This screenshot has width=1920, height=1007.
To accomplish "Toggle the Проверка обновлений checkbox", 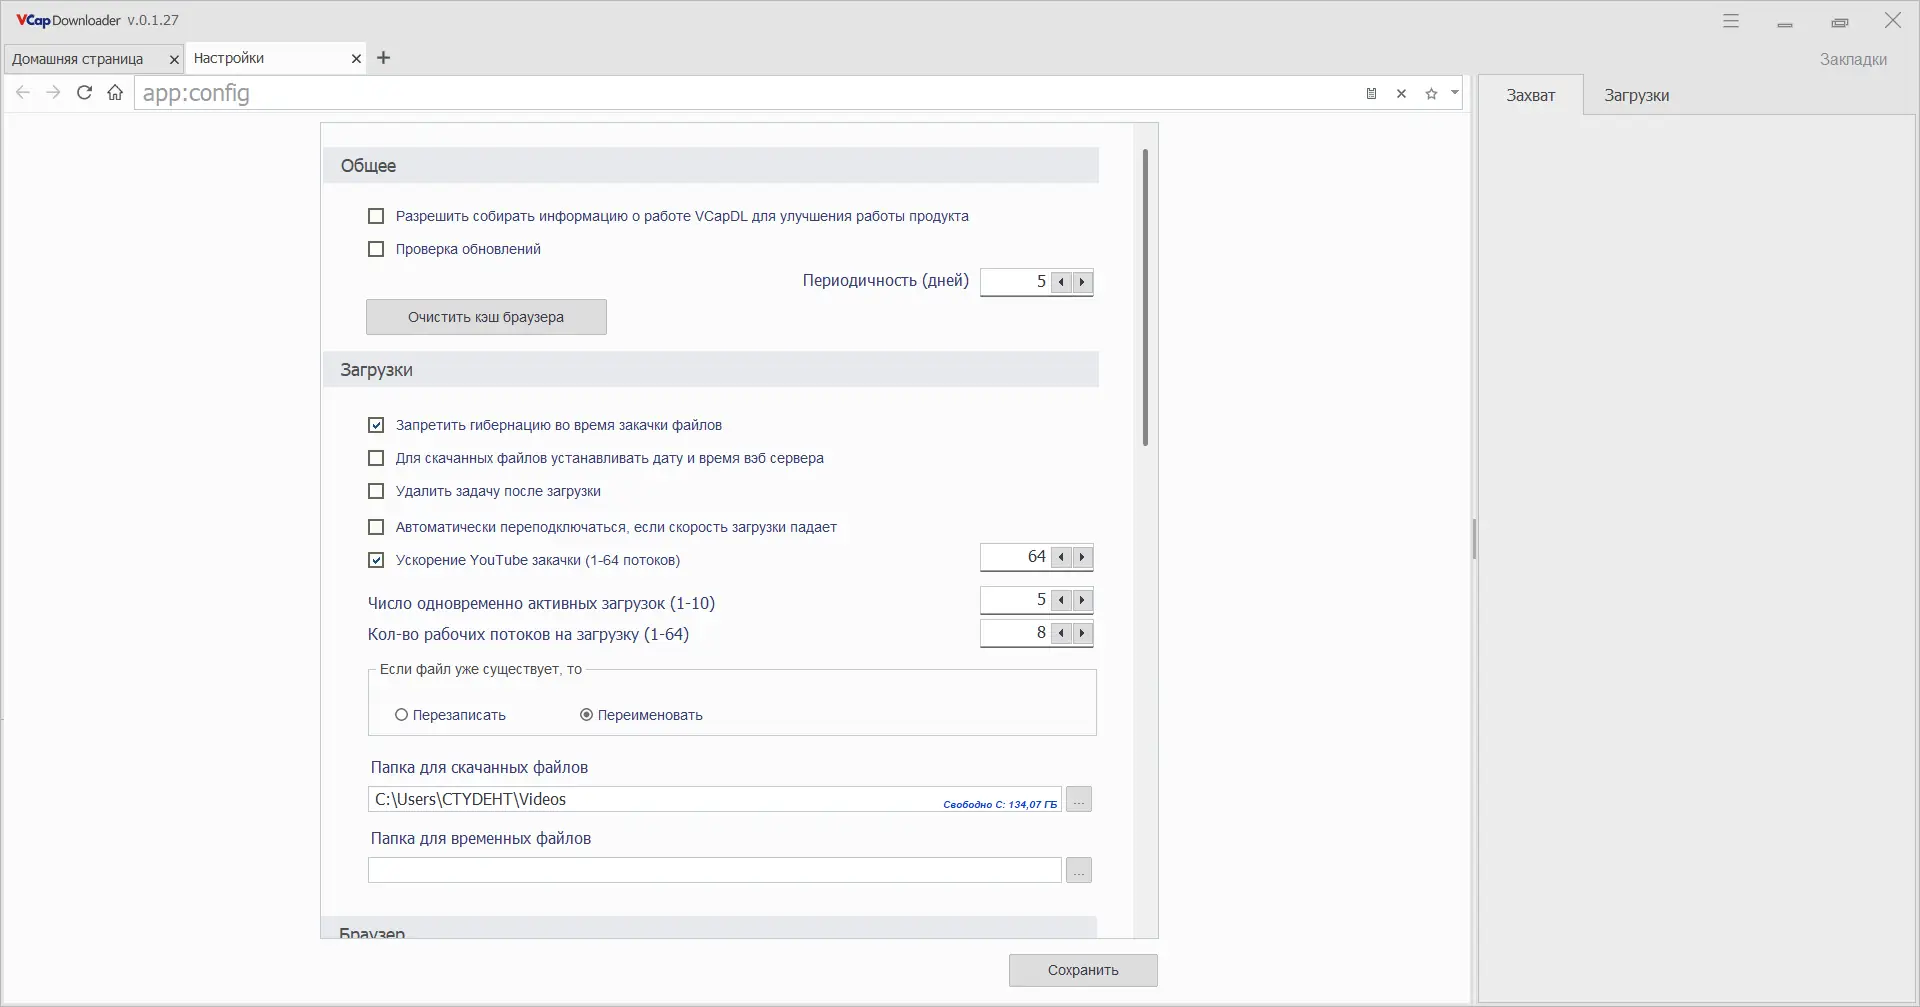I will pyautogui.click(x=376, y=249).
